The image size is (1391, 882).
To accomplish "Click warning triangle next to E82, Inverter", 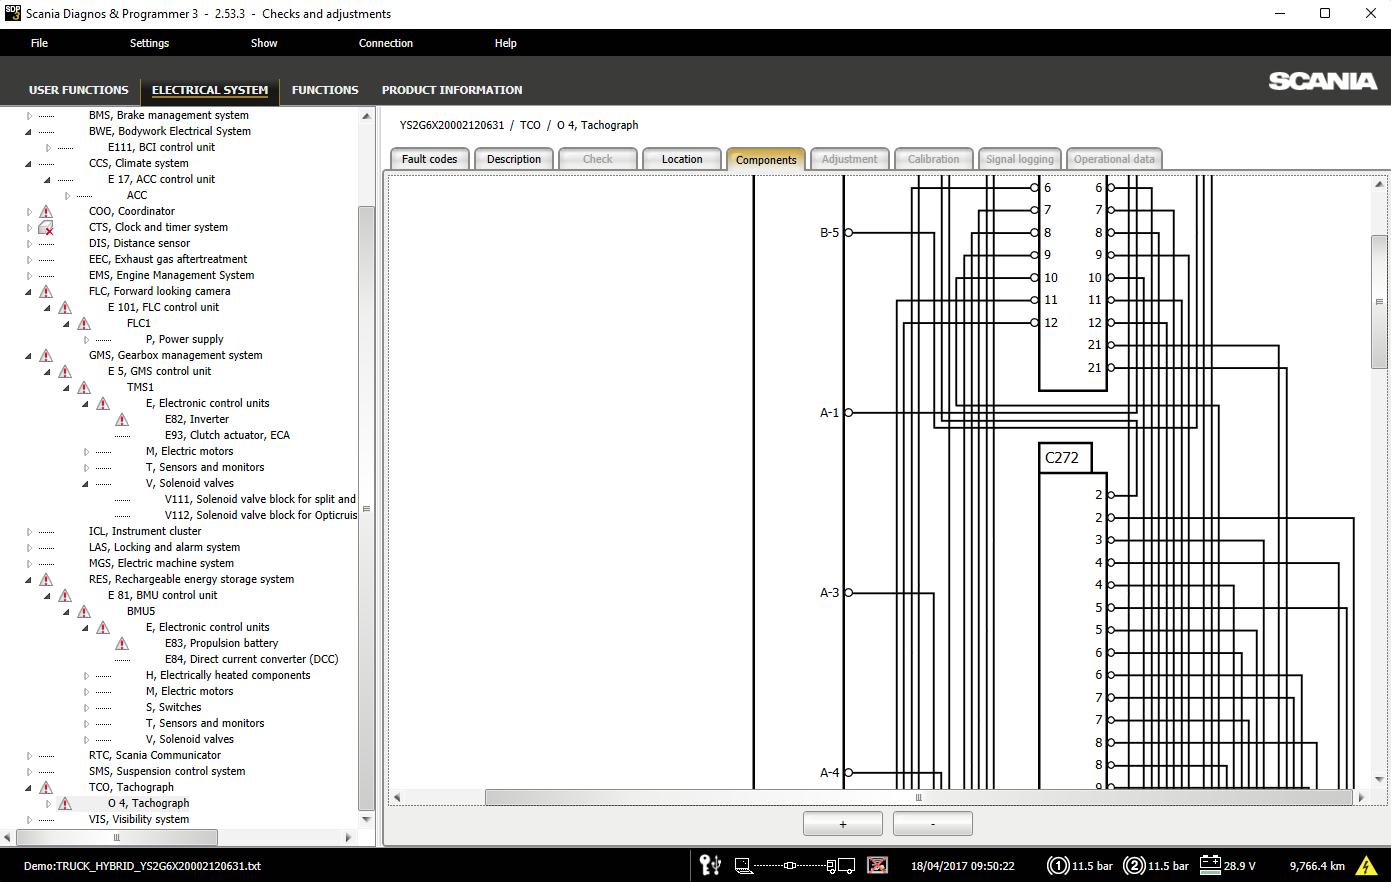I will pos(122,420).
